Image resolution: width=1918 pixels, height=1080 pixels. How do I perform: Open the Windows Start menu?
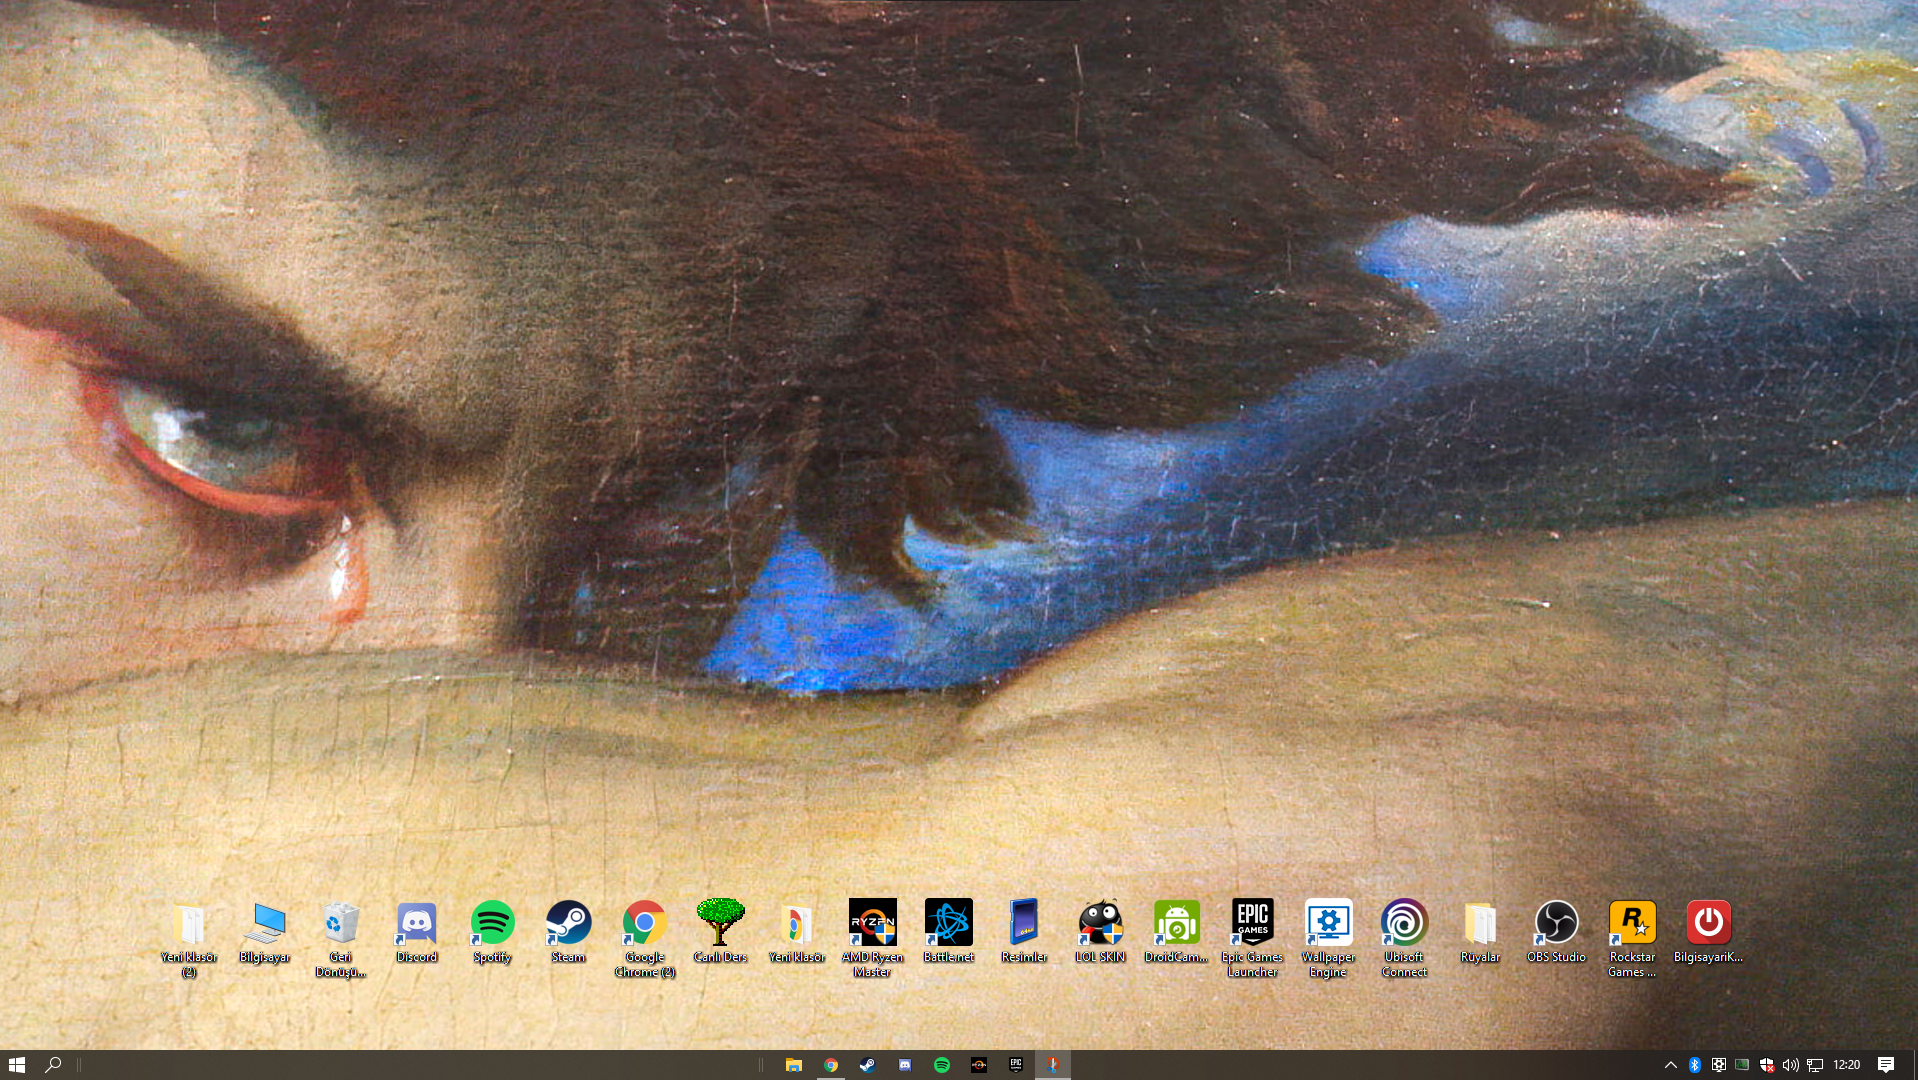tap(17, 1065)
